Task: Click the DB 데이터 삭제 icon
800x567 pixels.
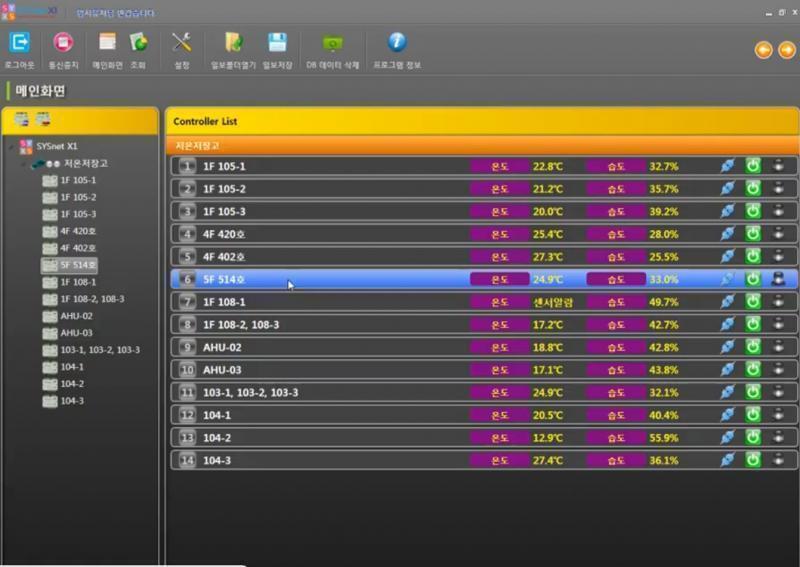Action: click(333, 44)
